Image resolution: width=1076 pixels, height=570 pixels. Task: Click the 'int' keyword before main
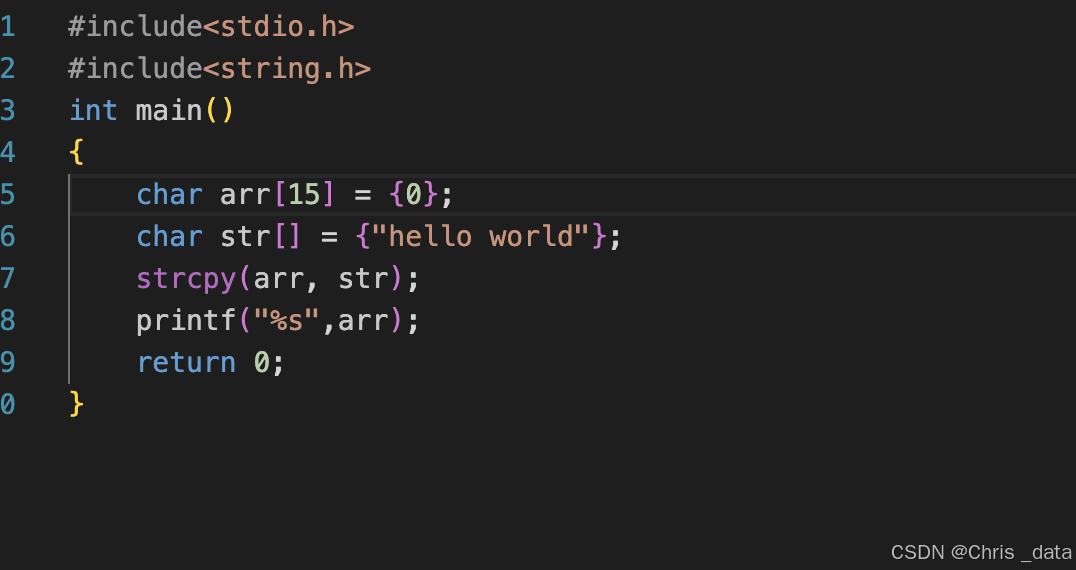(93, 110)
